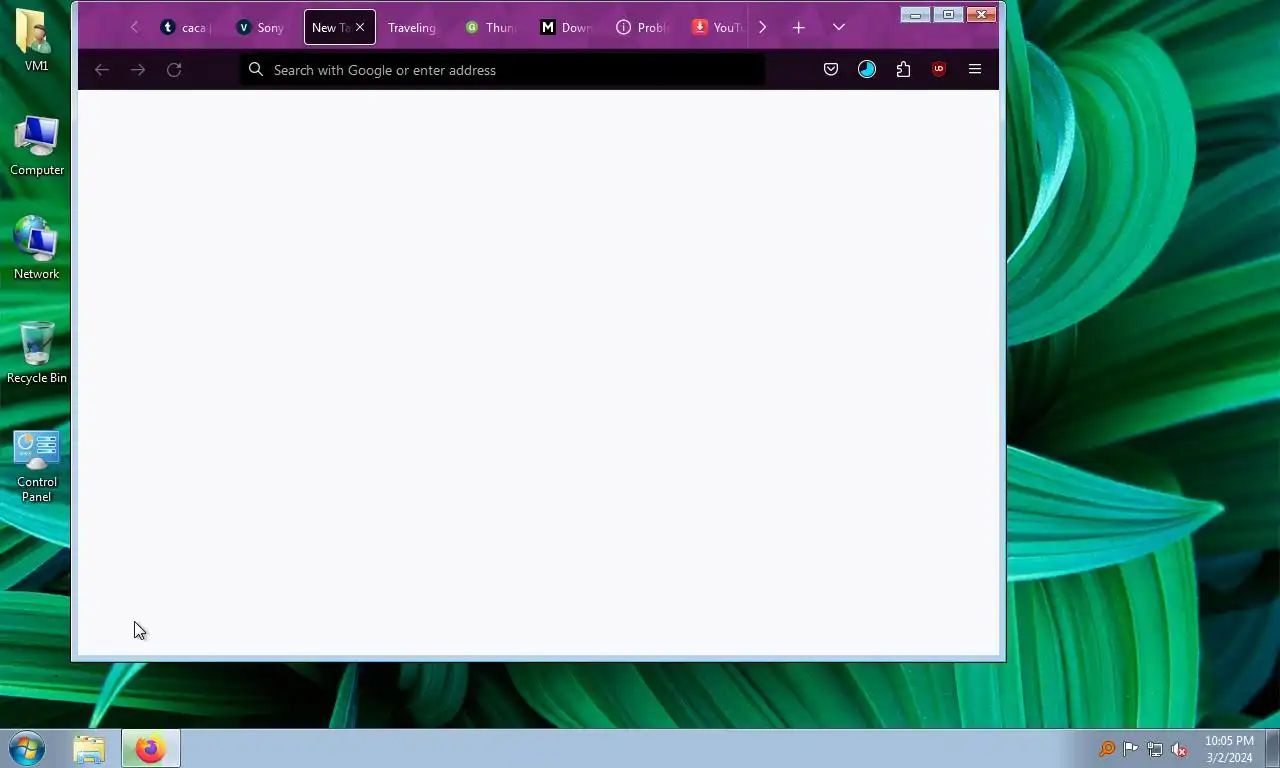Viewport: 1280px width, 768px height.
Task: Switch to the Down tab with M icon
Action: click(566, 28)
